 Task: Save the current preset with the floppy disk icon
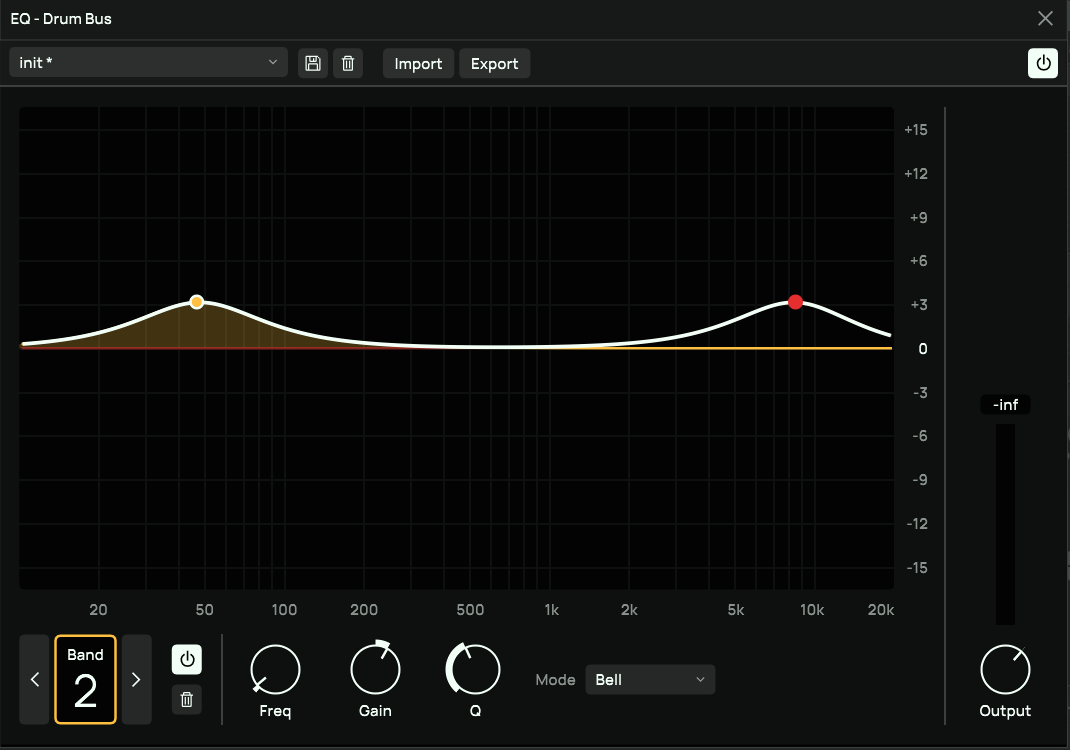[313, 64]
